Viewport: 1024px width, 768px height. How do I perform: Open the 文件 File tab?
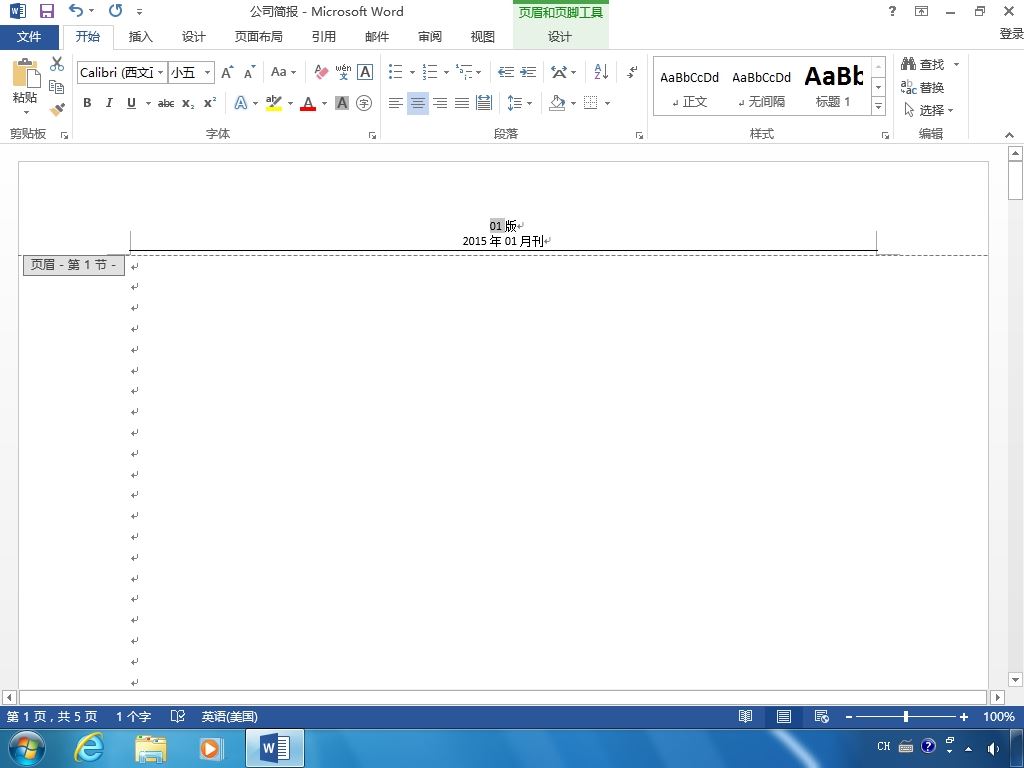29,37
